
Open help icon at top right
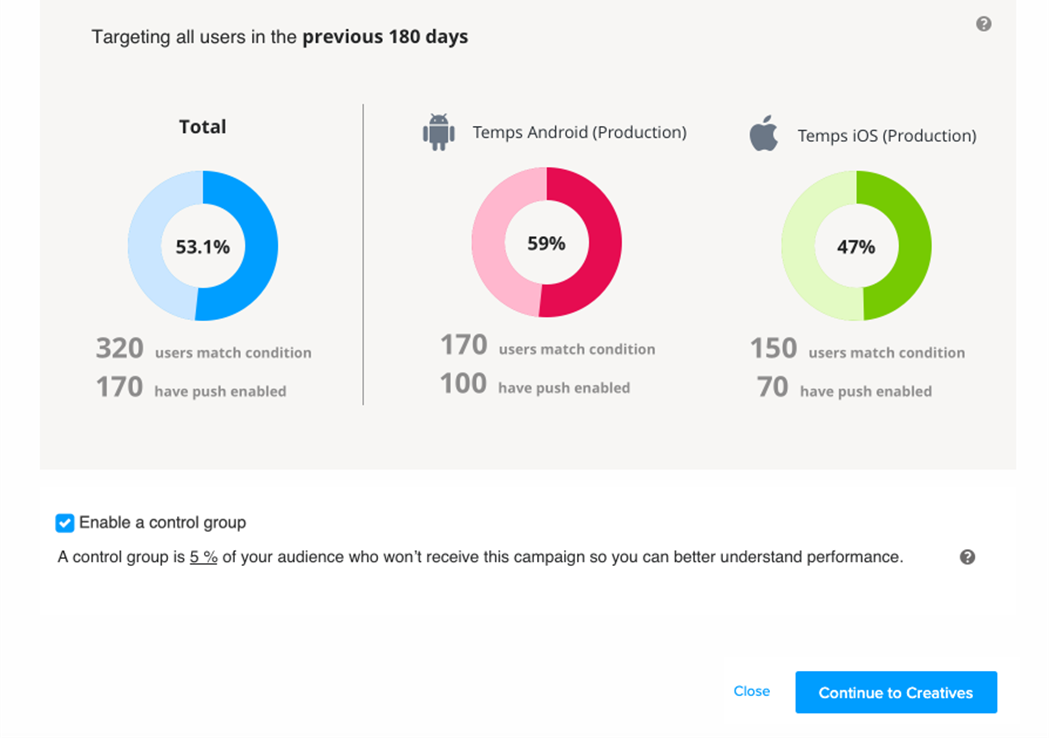point(984,24)
